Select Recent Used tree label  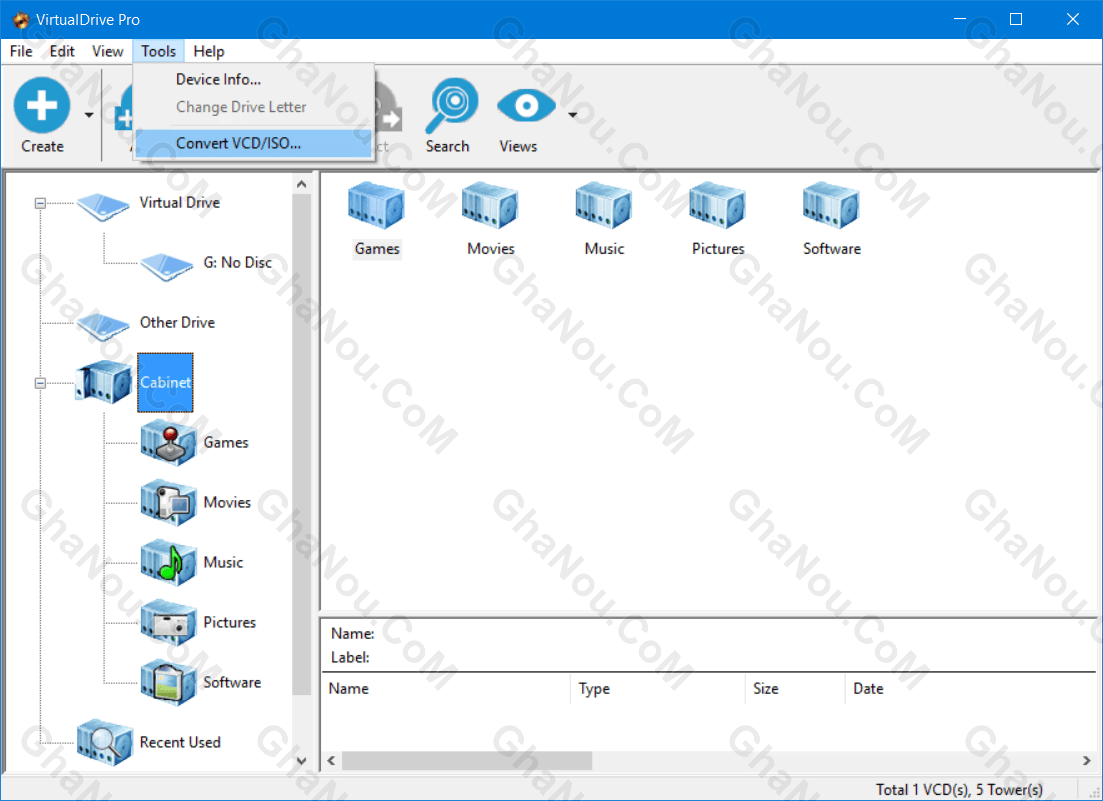point(180,742)
